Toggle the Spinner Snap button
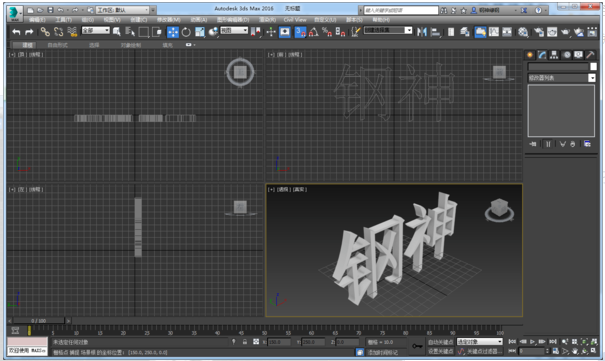This screenshot has height=361, width=605. pos(340,32)
